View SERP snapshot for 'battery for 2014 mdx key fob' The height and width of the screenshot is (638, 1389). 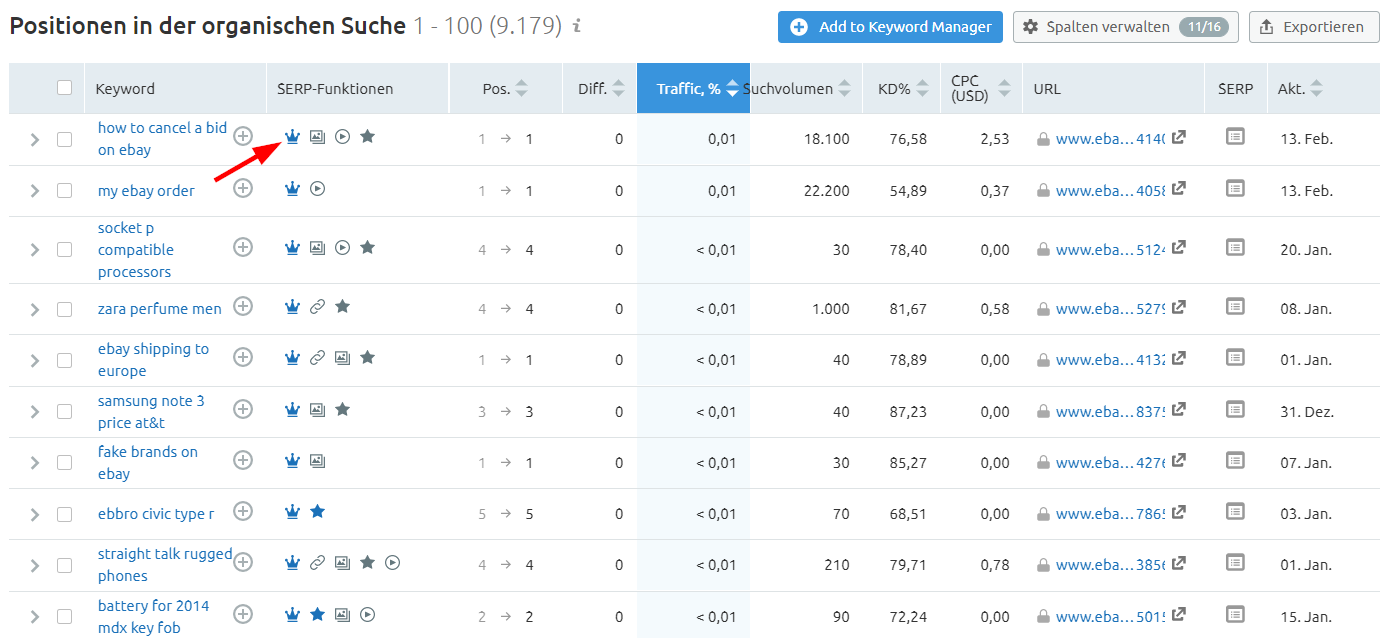tap(1235, 614)
